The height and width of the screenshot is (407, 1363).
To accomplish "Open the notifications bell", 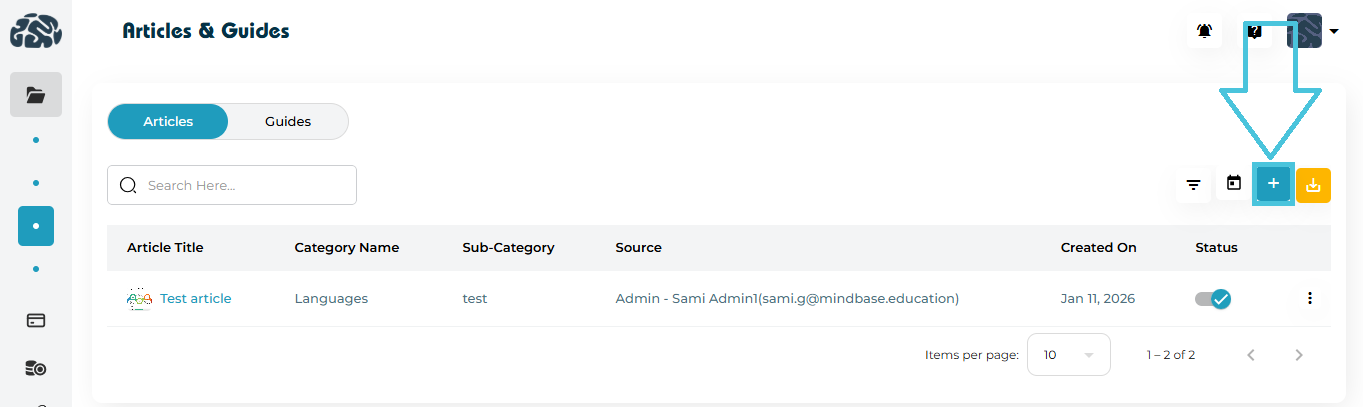I will [1205, 32].
